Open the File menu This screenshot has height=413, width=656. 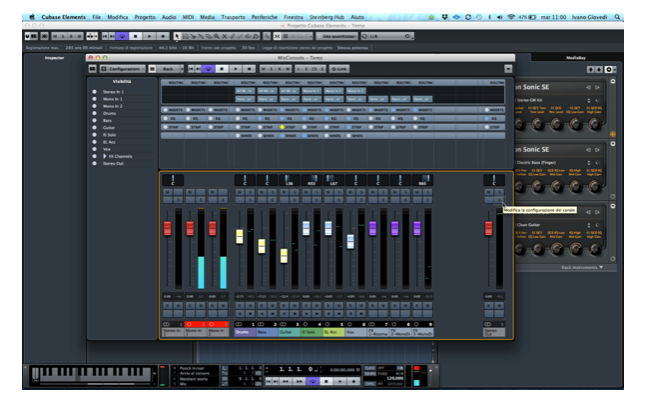coord(96,17)
